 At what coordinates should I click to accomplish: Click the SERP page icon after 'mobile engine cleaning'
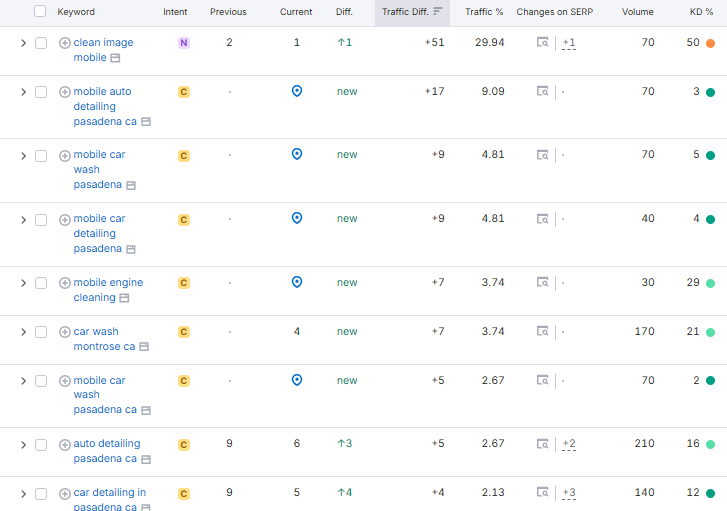125,298
